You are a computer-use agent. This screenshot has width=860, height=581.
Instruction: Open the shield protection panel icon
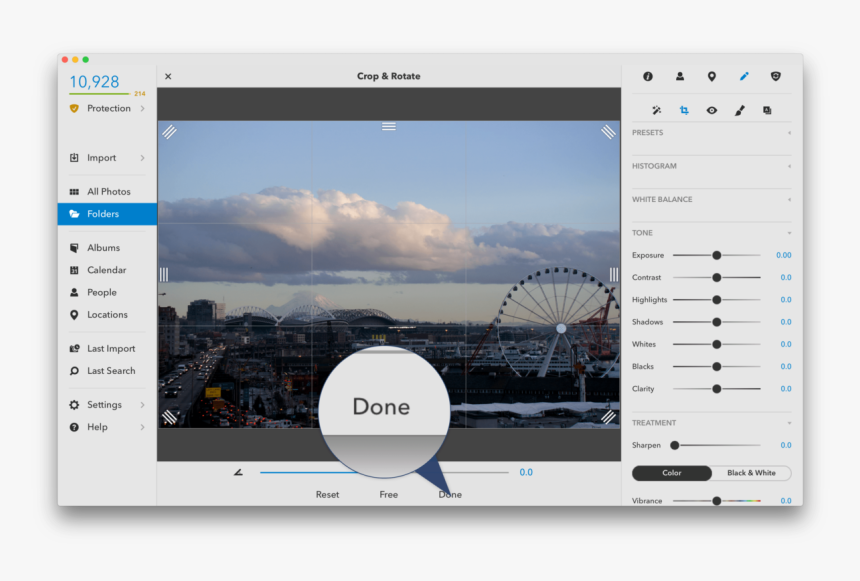776,76
